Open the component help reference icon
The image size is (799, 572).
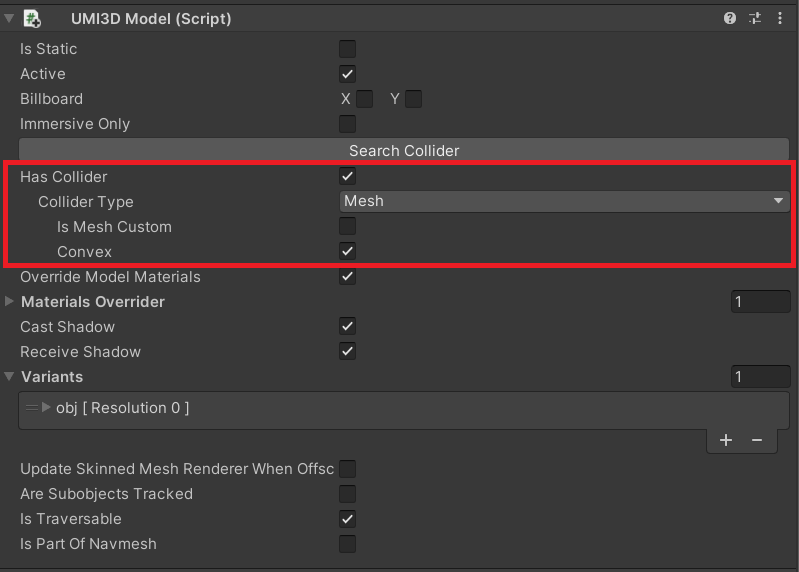729,18
